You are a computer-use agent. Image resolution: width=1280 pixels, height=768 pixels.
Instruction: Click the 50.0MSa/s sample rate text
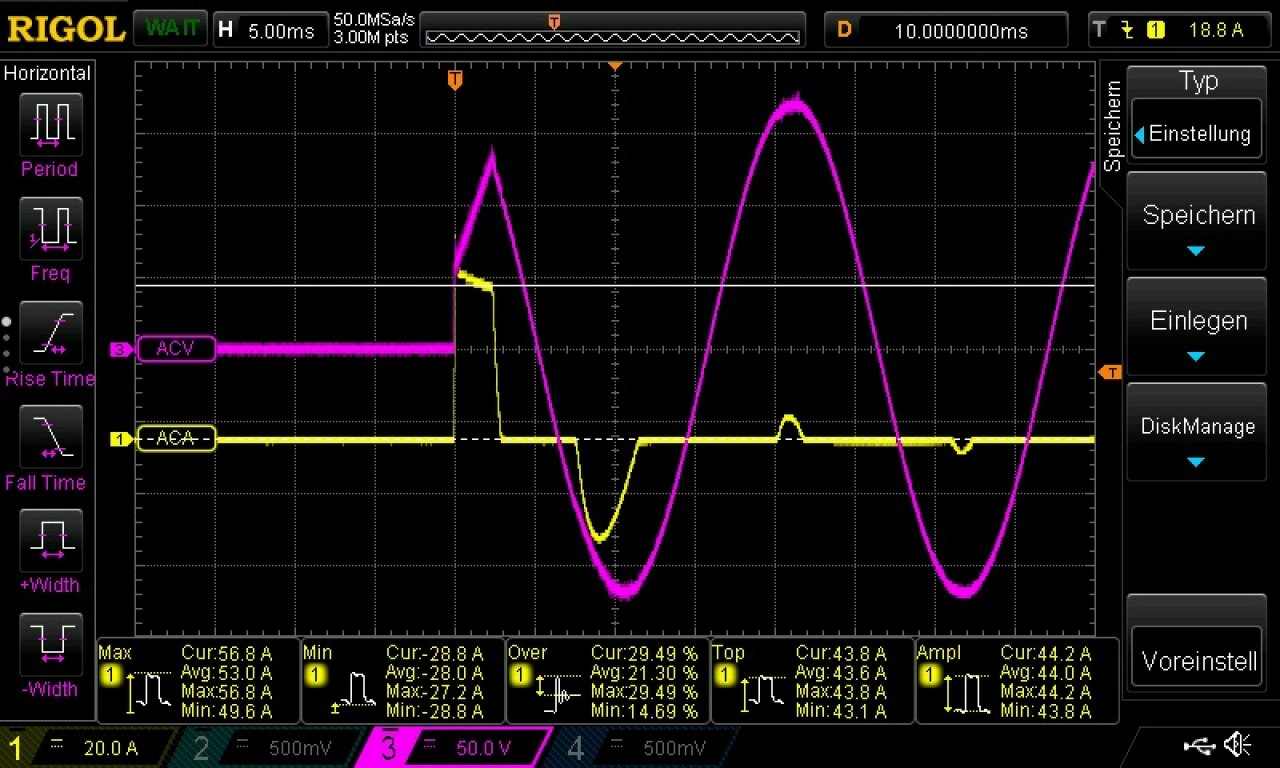pos(374,20)
